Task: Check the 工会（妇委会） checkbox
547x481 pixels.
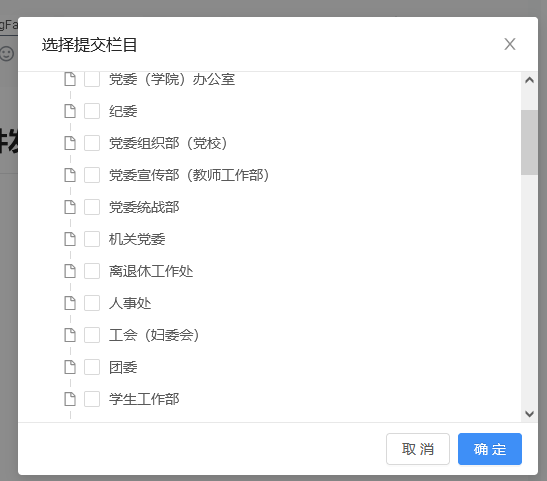Action: [x=92, y=335]
